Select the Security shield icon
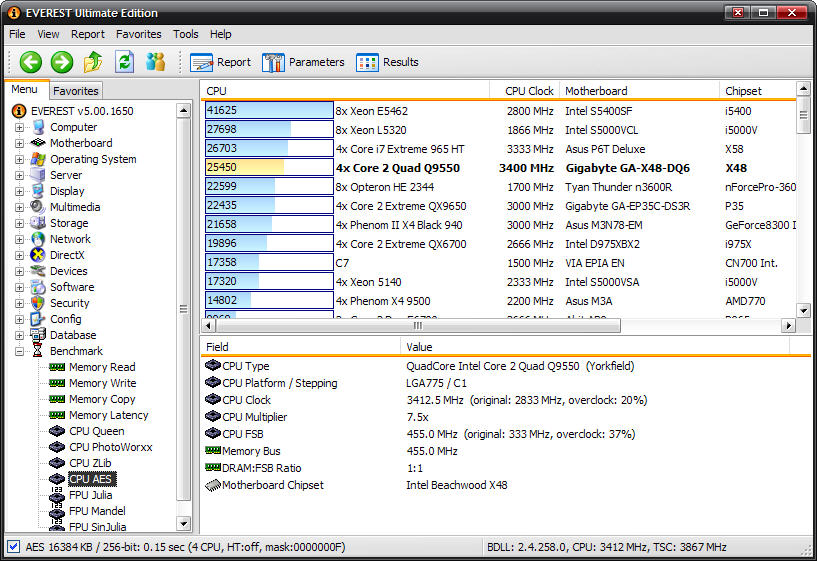This screenshot has height=561, width=817. point(38,303)
